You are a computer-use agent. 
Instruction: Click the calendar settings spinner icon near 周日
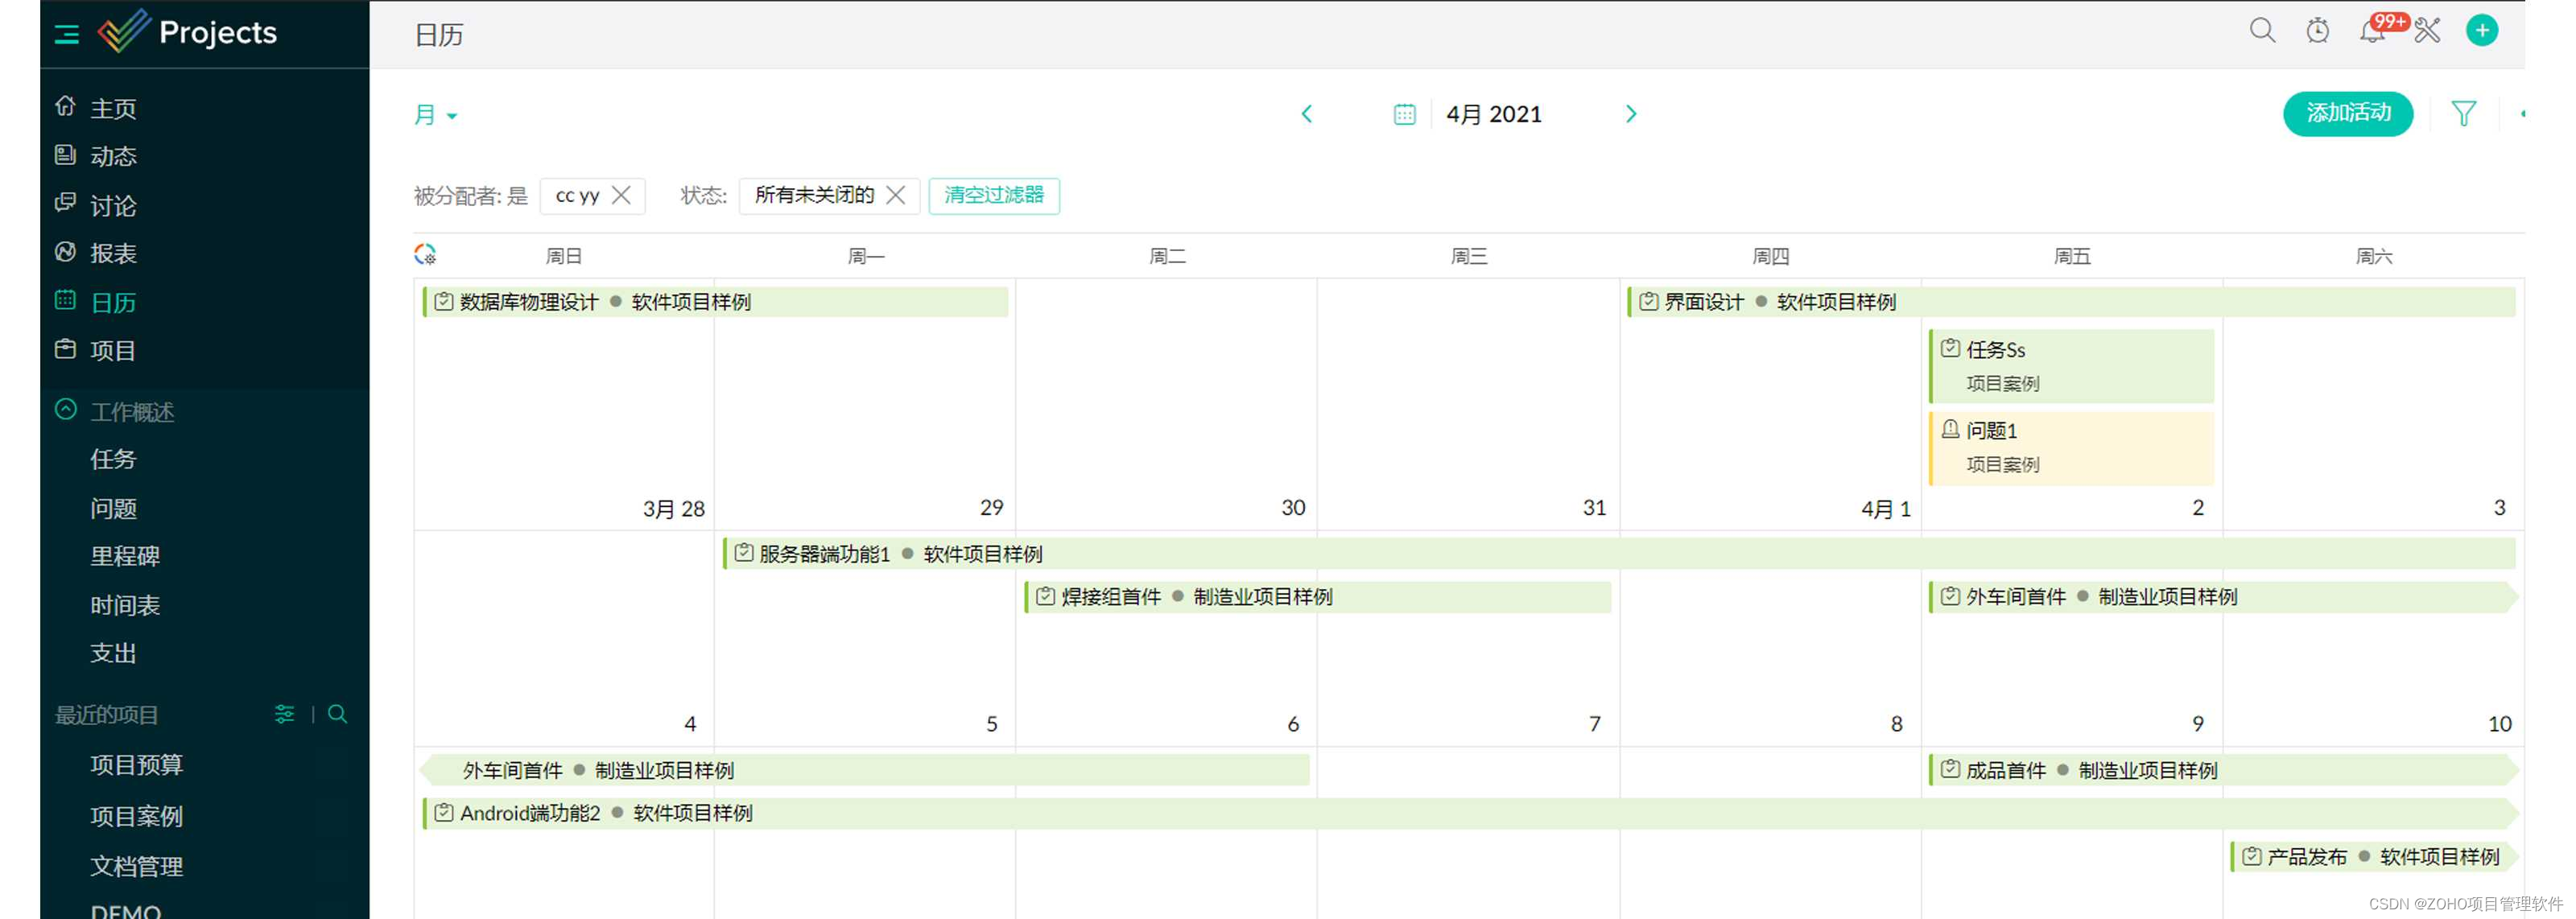click(x=425, y=254)
